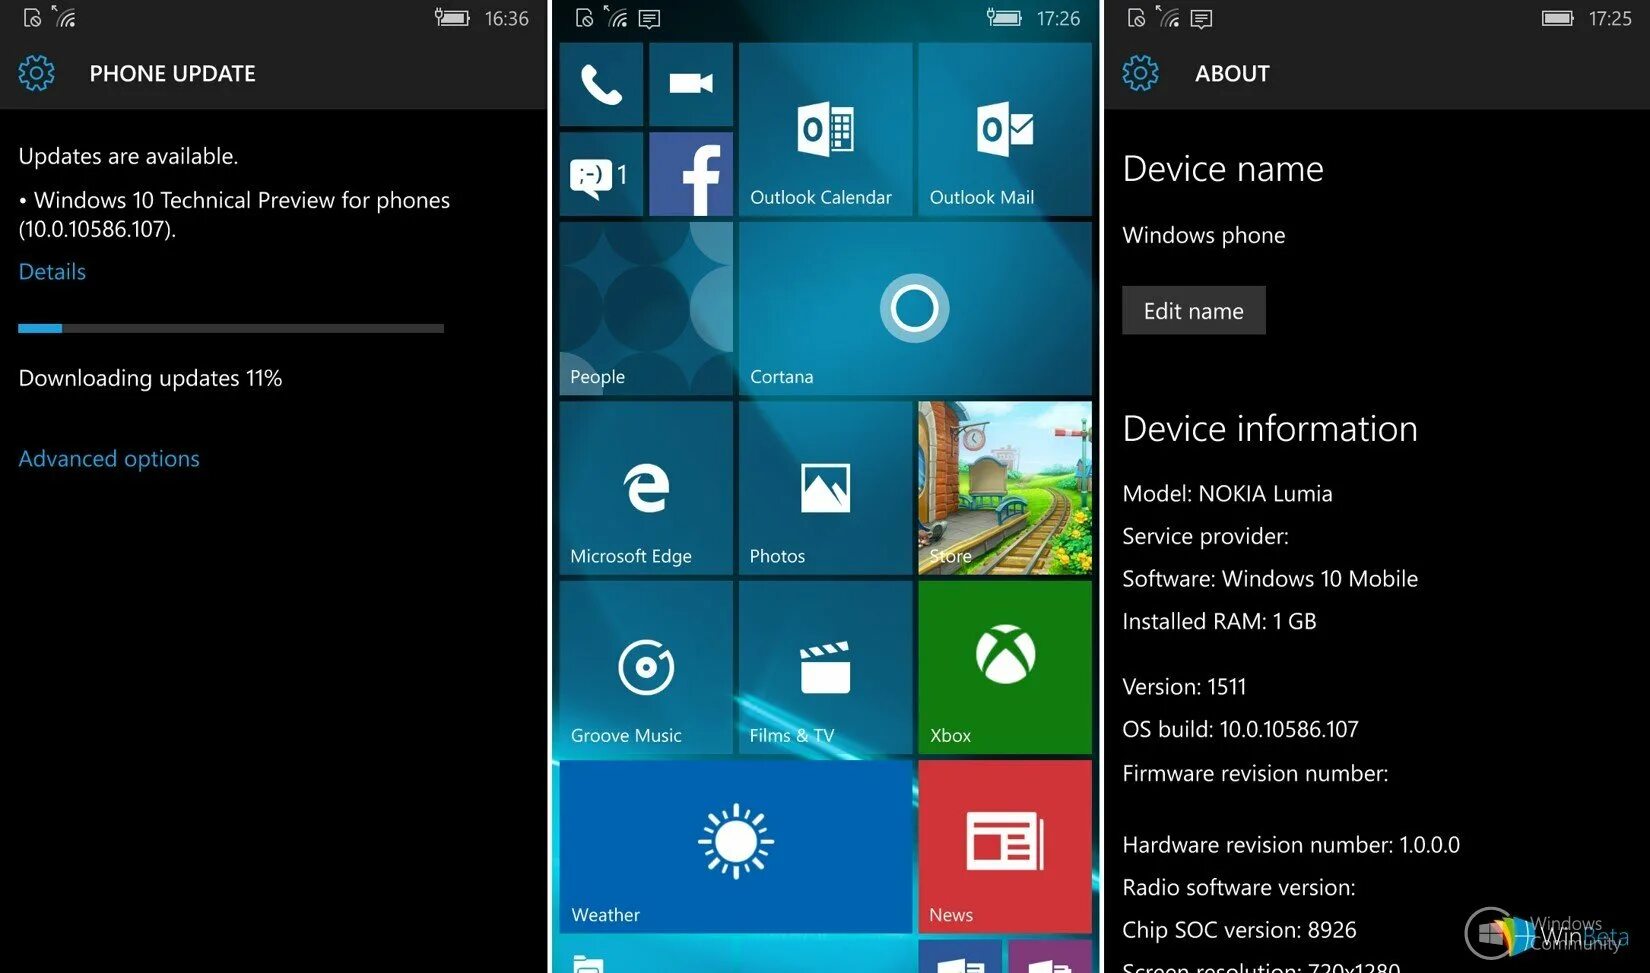Open the Microsoft Edge tile
The height and width of the screenshot is (973, 1650).
646,488
